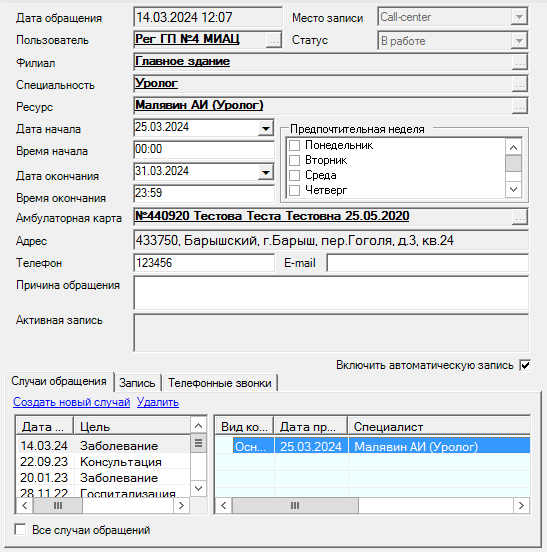Screen dimensions: 547x552
Task: Click the Осн... cell in the specialist table
Action: coord(253,446)
